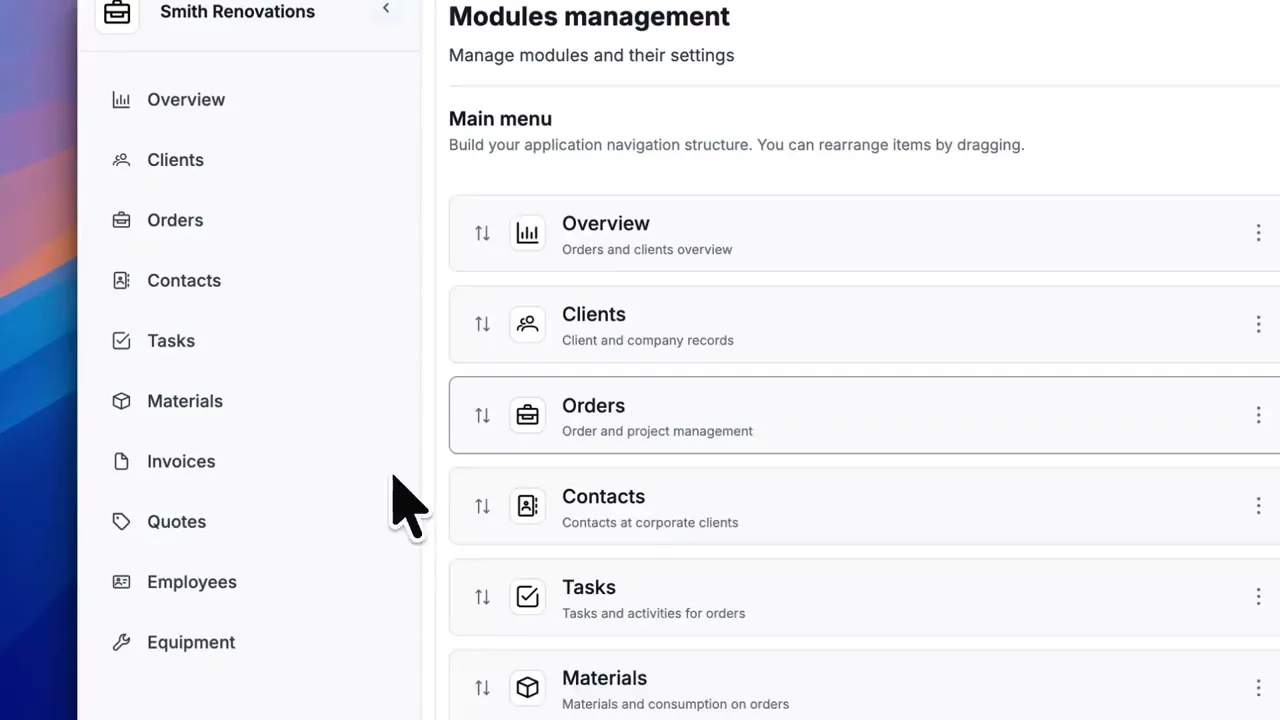Open the Clients module's three-dot options menu

(x=1258, y=324)
